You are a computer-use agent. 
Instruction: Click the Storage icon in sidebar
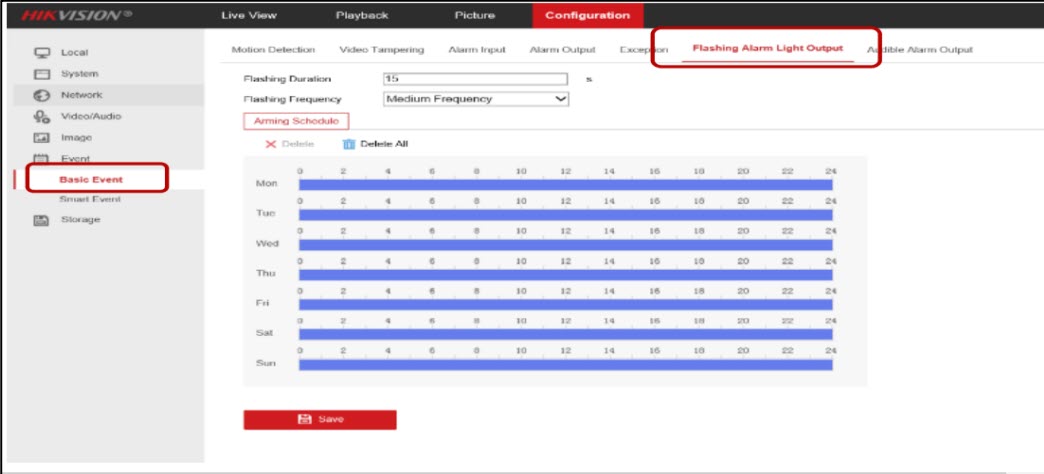click(x=42, y=220)
